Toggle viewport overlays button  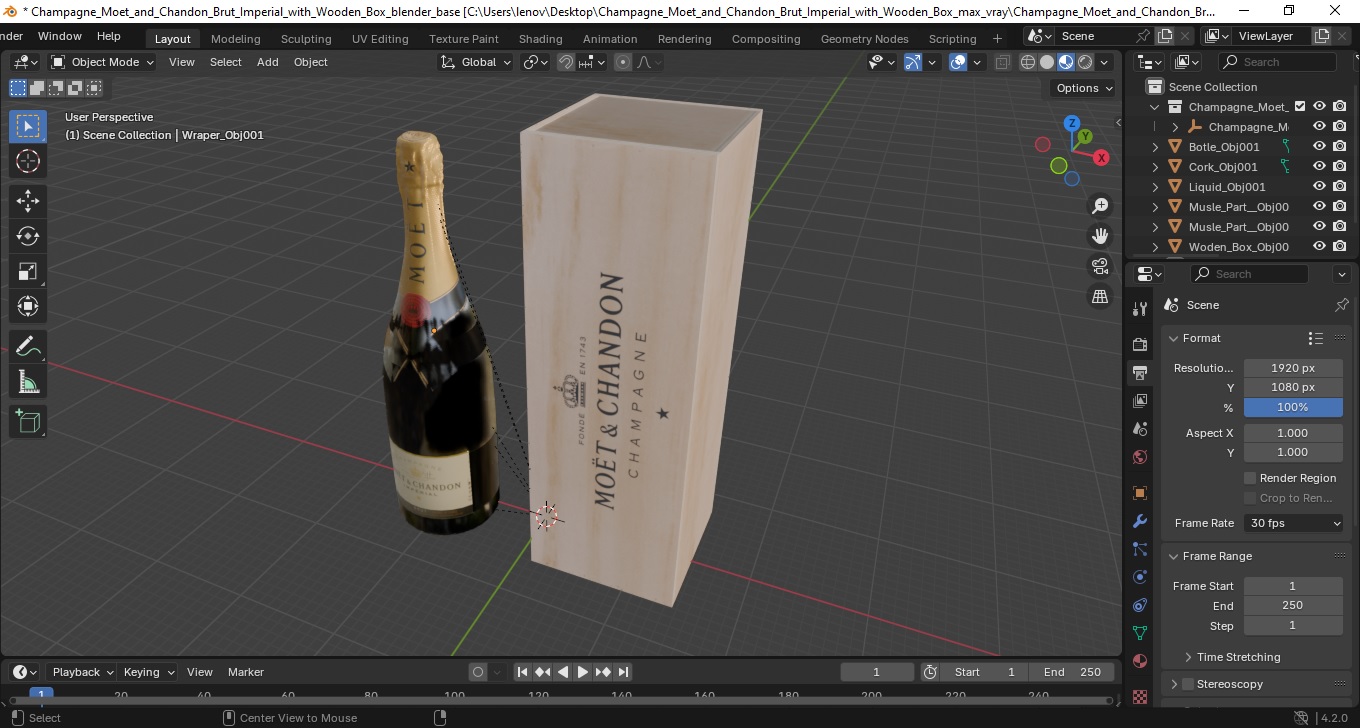tap(958, 62)
